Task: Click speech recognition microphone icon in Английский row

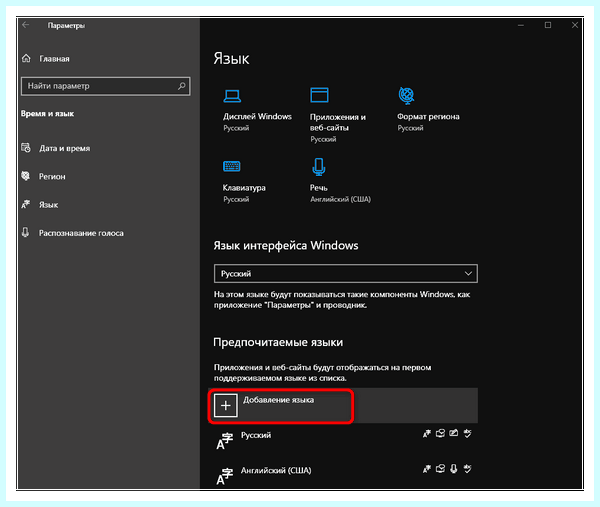Action: 454,469
